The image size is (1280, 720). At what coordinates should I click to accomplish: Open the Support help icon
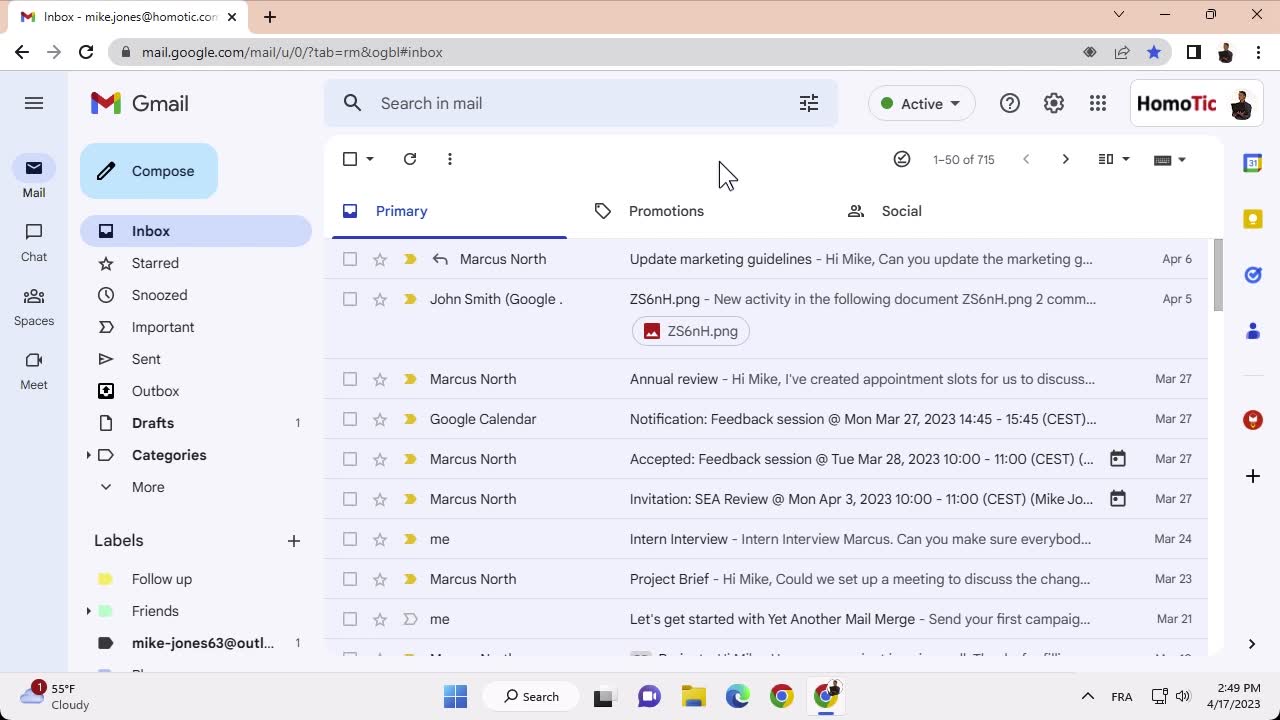click(1010, 103)
